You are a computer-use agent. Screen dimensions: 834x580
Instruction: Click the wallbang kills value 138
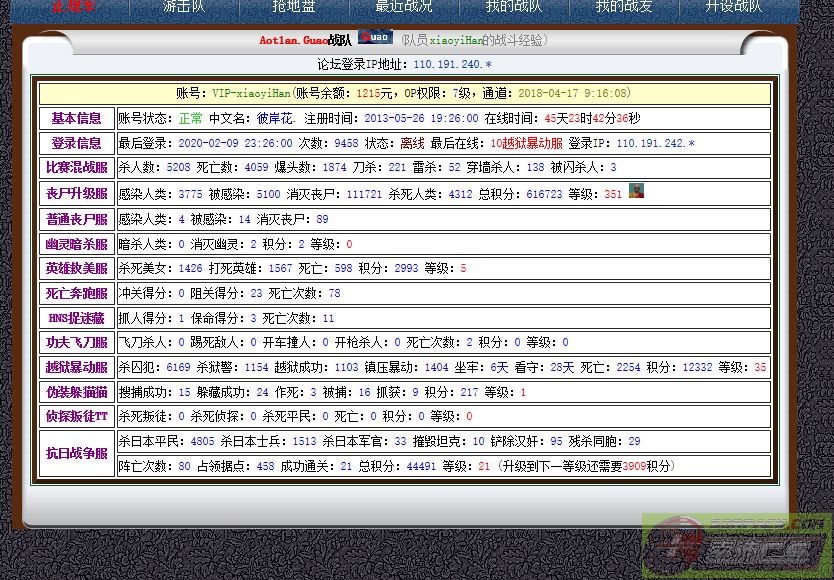pos(536,168)
